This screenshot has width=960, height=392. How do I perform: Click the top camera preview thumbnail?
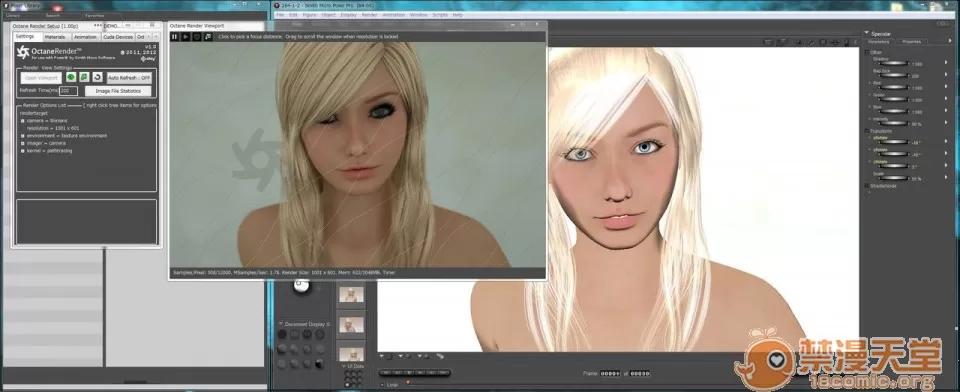pyautogui.click(x=351, y=295)
